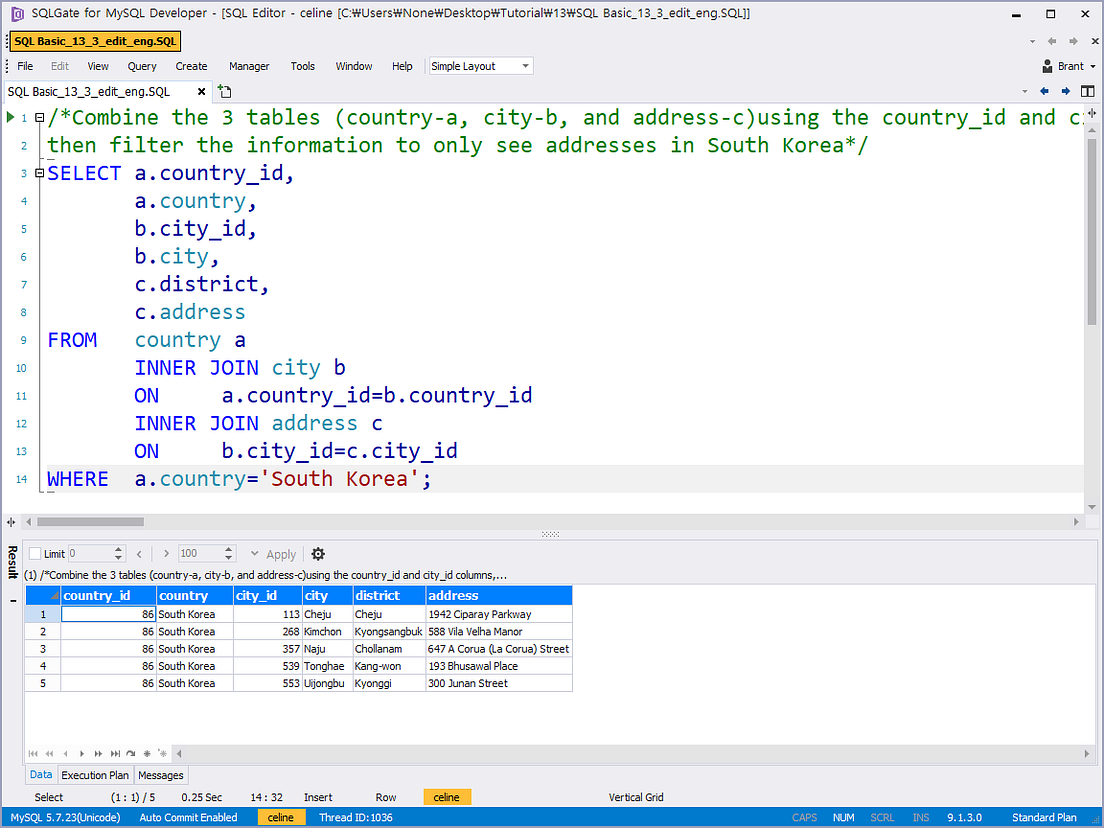Screen dimensions: 1104x828
Task: Increase the fetch count with the 100 spinner up arrow
Action: point(230,549)
